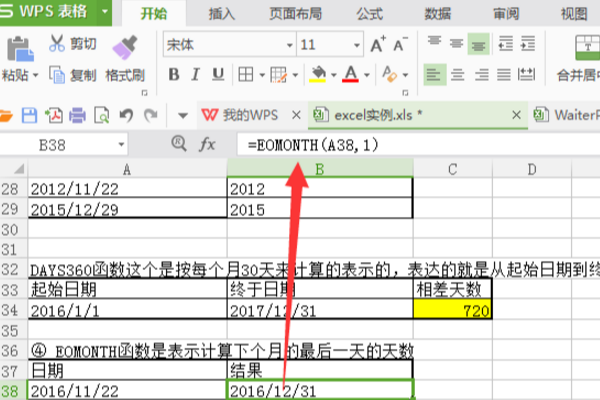This screenshot has width=600, height=400.
Task: Select the Format Painter brush
Action: tap(124, 47)
